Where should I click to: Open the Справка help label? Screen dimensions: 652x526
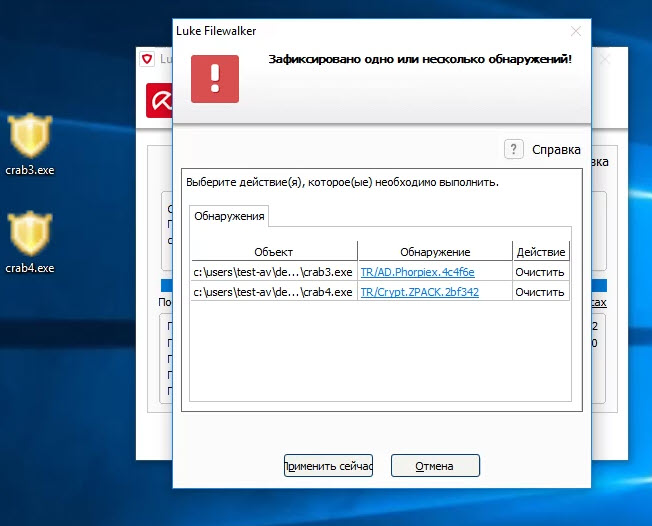tap(556, 149)
